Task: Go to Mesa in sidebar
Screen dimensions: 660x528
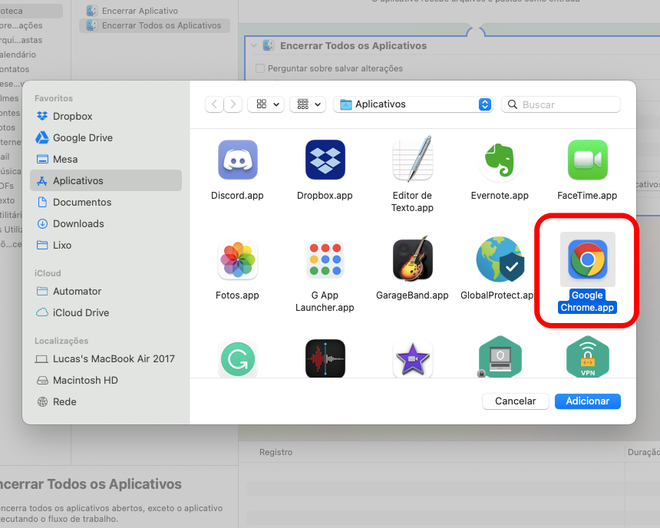Action: (106, 159)
